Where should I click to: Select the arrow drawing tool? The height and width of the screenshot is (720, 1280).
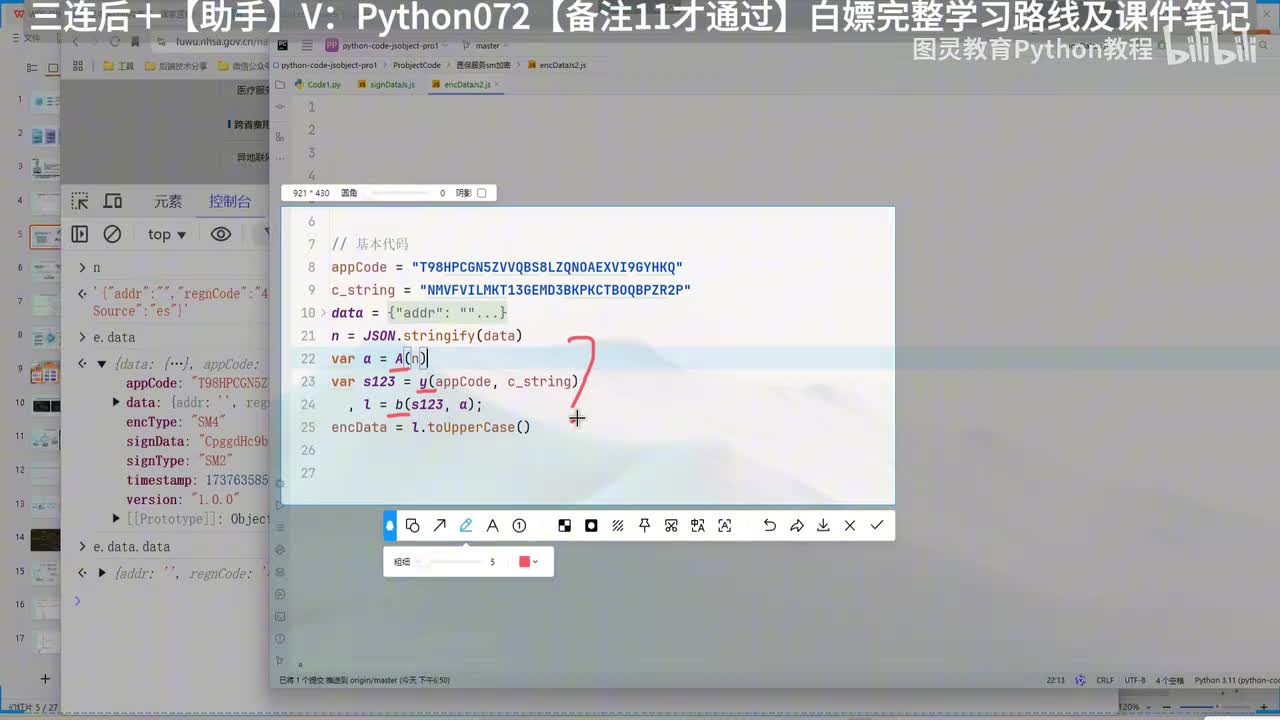pos(439,525)
